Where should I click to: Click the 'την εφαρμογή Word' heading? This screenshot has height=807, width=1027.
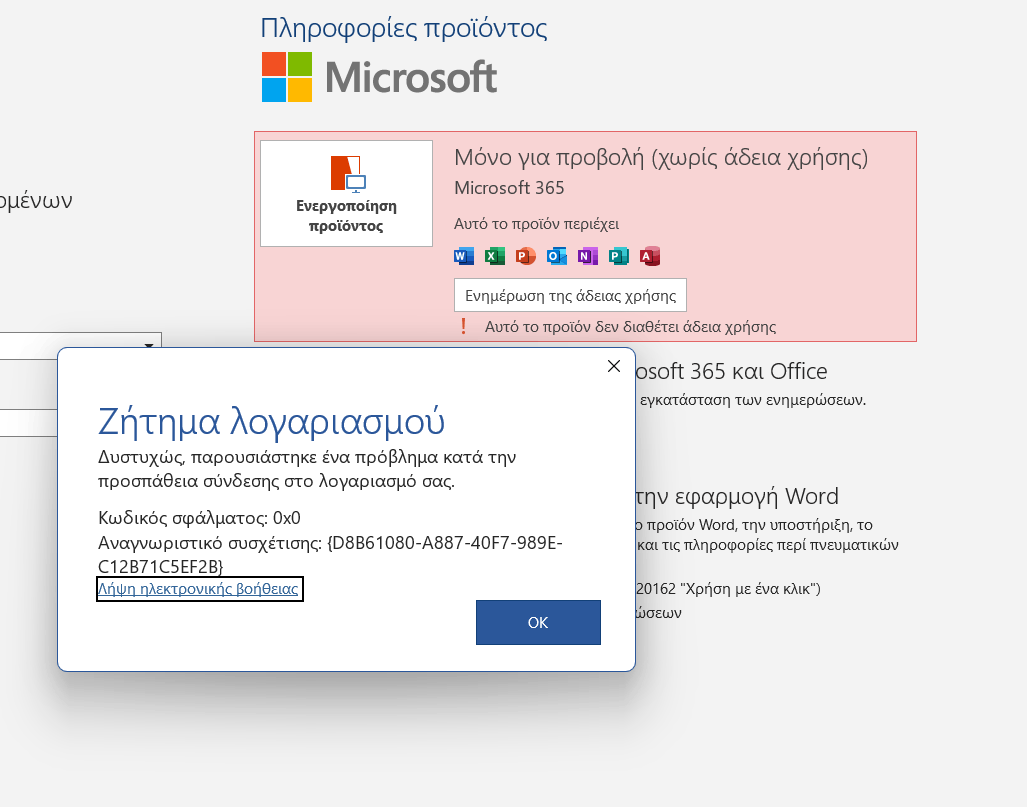pyautogui.click(x=737, y=497)
